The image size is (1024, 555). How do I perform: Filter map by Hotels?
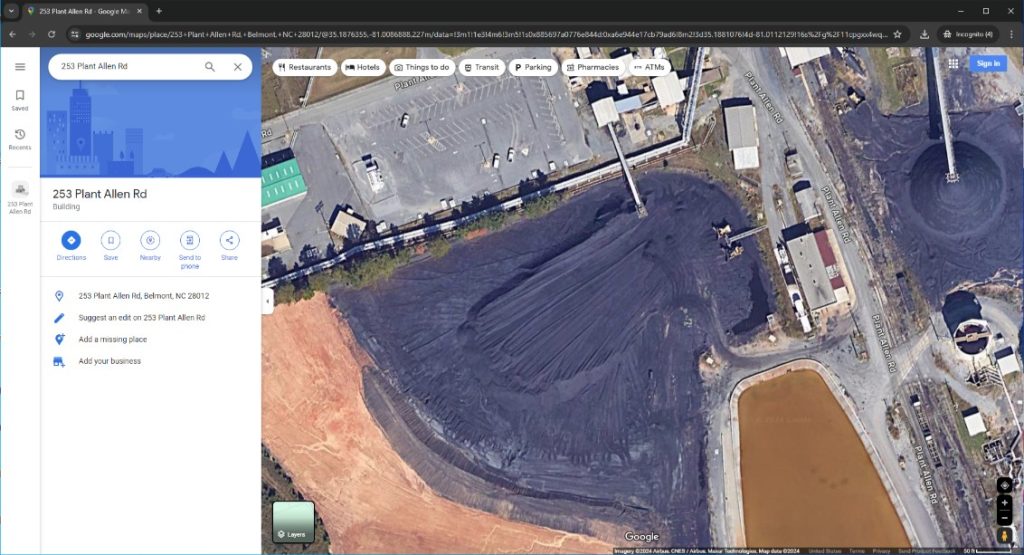(363, 67)
